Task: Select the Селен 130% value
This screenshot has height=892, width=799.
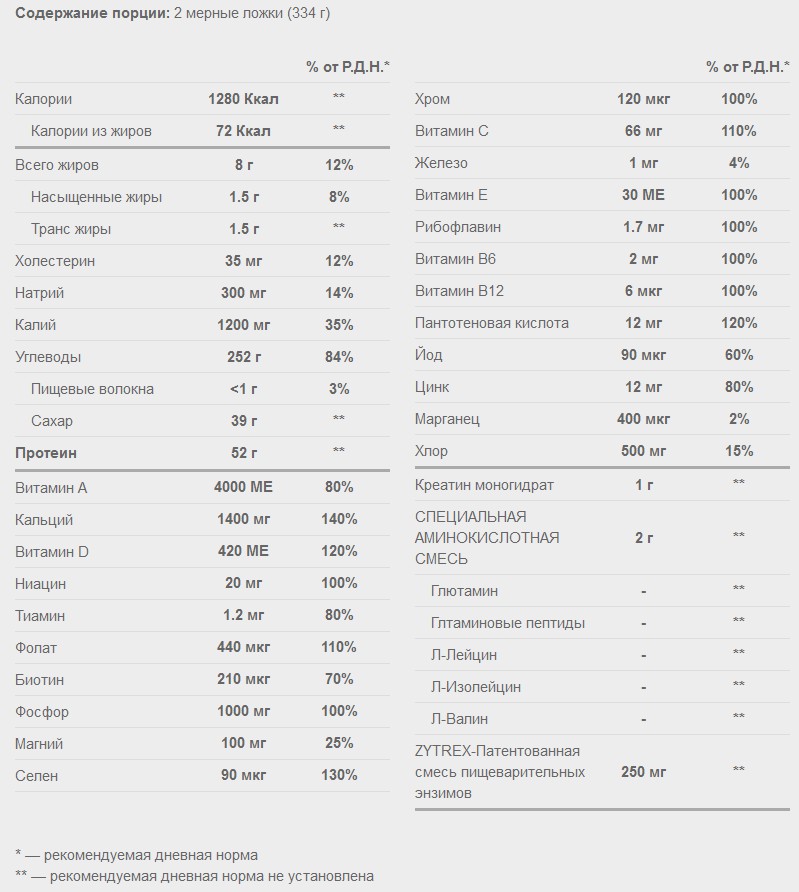Action: [339, 775]
